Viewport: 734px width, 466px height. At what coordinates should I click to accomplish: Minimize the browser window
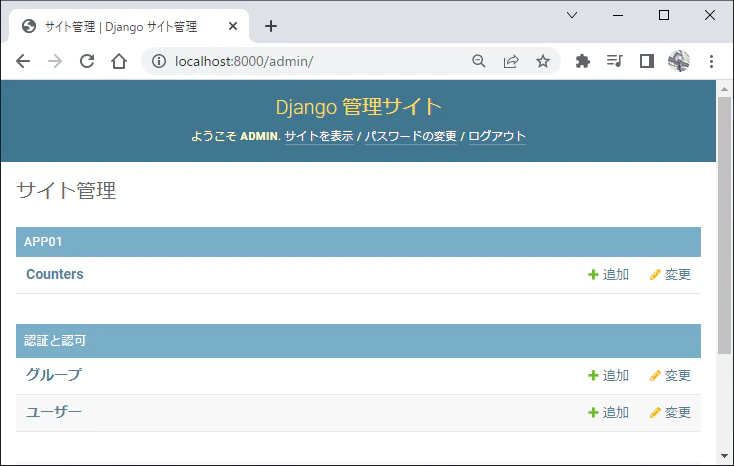coord(618,15)
